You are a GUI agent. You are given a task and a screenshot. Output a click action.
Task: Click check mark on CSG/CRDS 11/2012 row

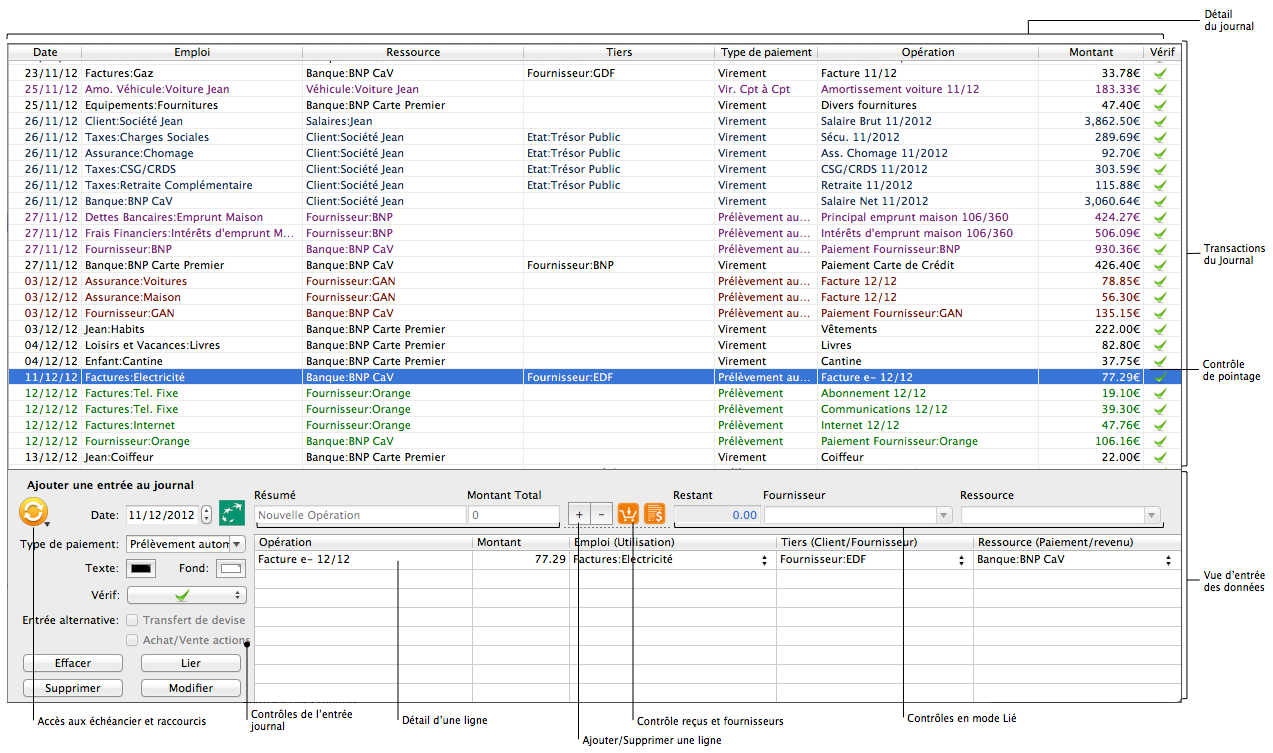(x=1161, y=169)
